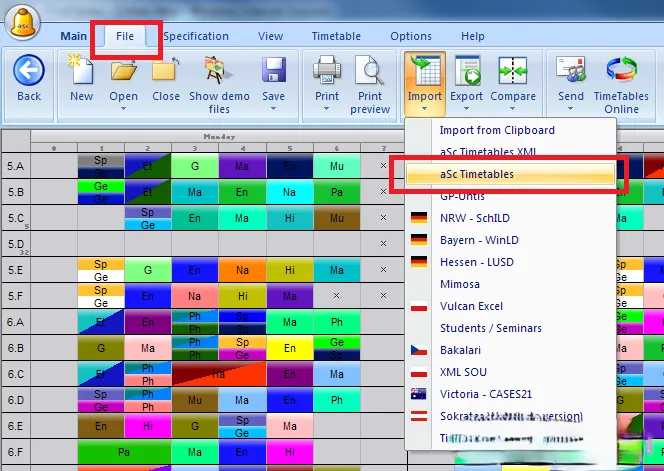
Task: Click the aSc bell application button
Action: (x=22, y=24)
